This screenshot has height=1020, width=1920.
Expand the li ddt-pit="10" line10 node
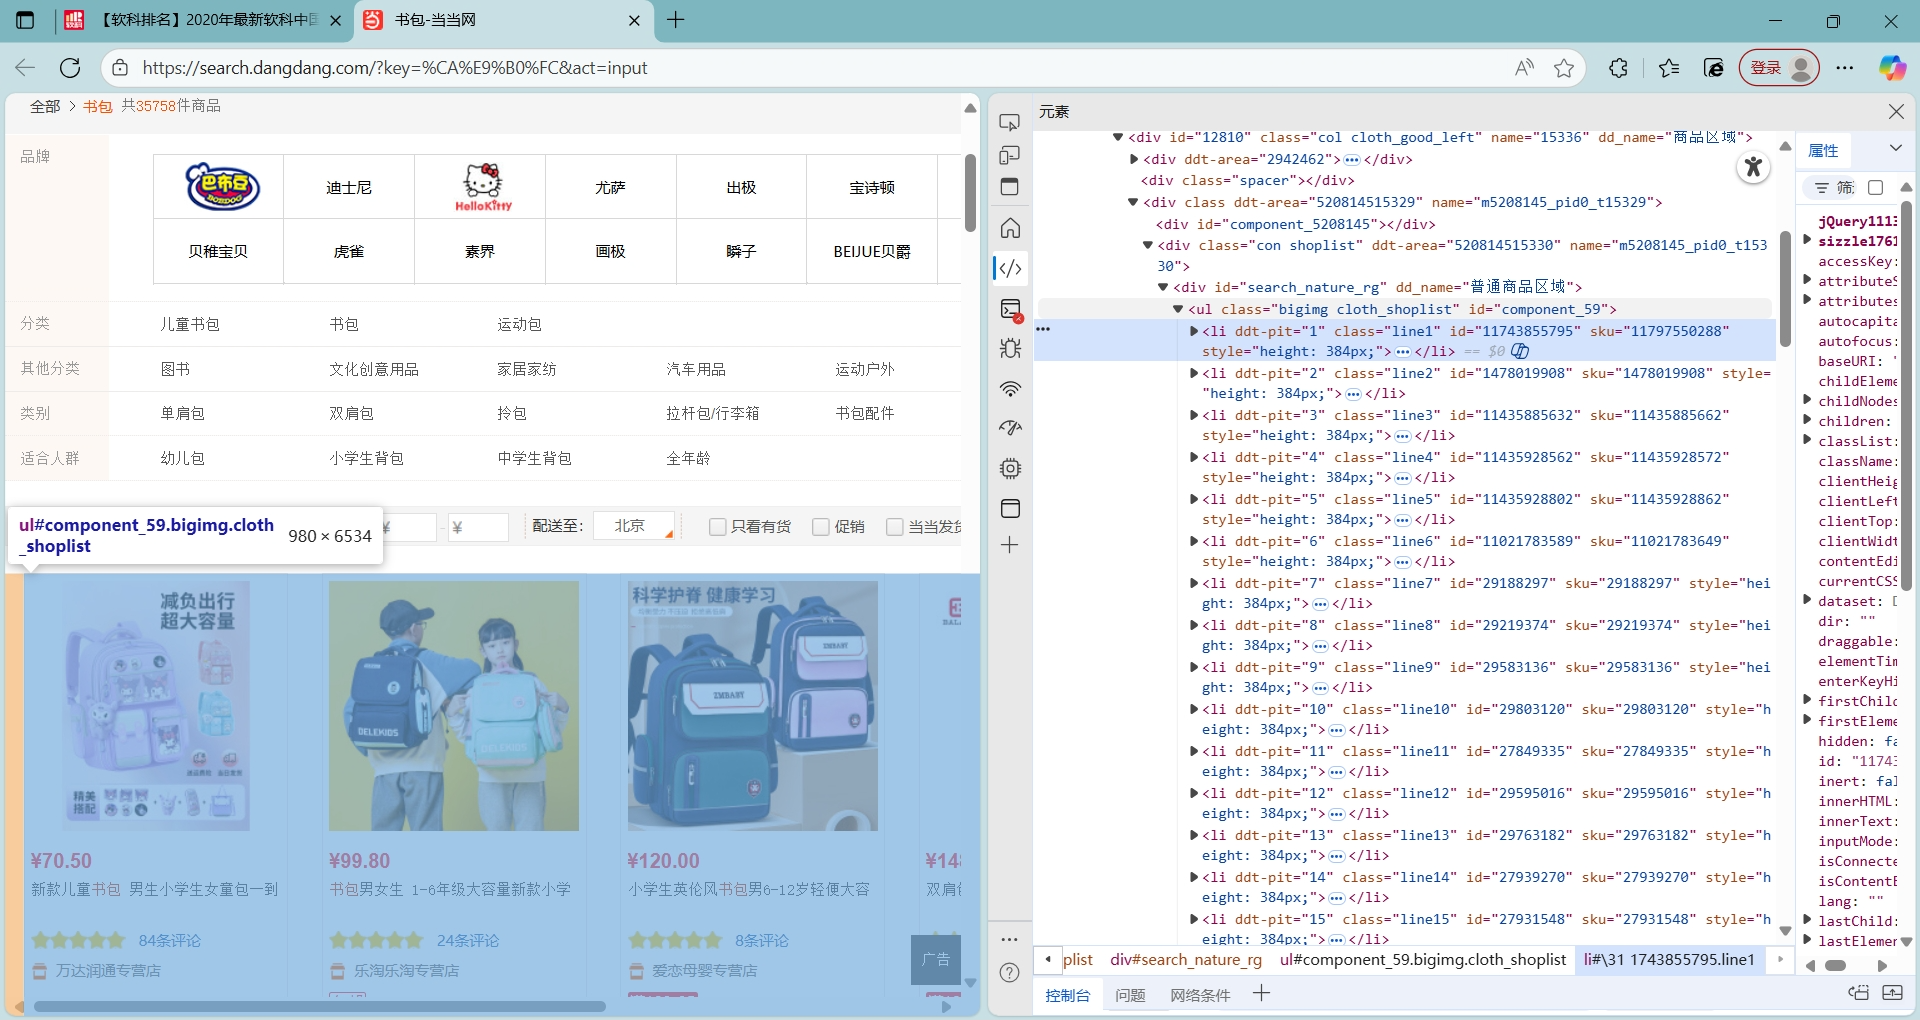pyautogui.click(x=1194, y=709)
